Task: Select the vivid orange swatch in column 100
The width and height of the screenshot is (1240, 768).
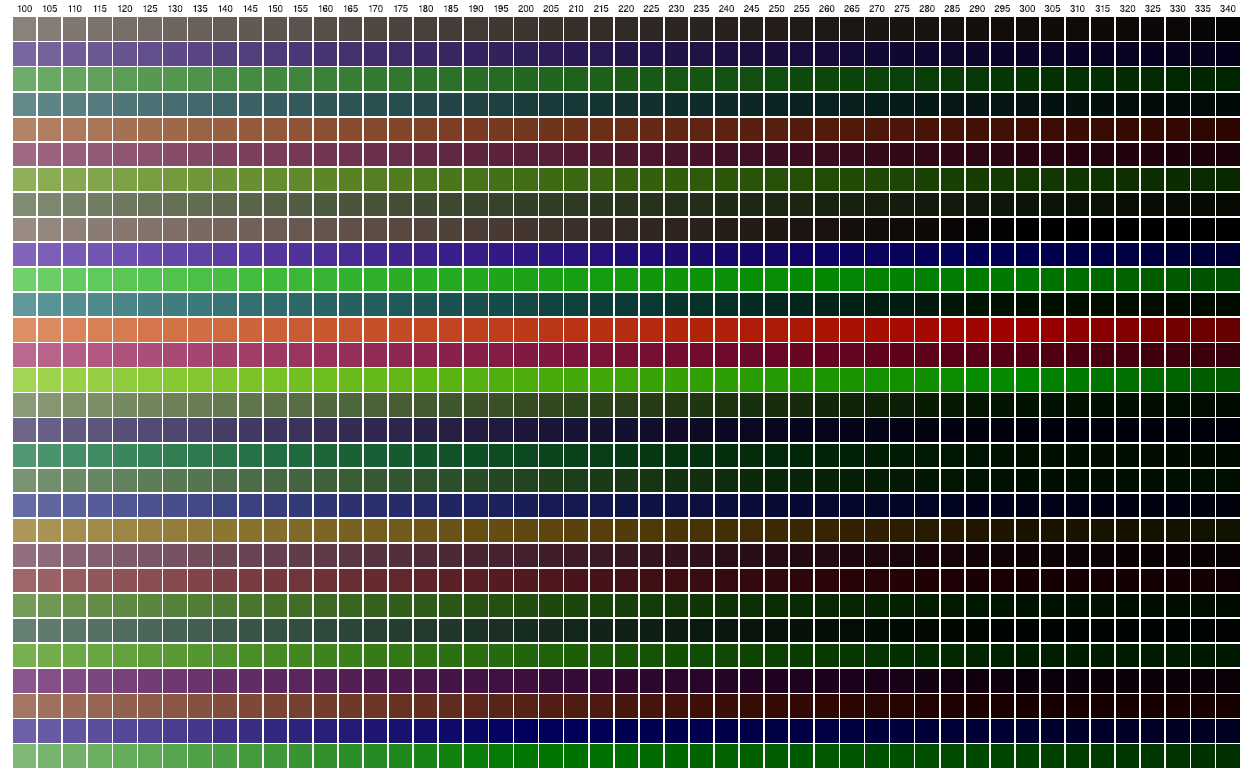Action: [x=24, y=330]
